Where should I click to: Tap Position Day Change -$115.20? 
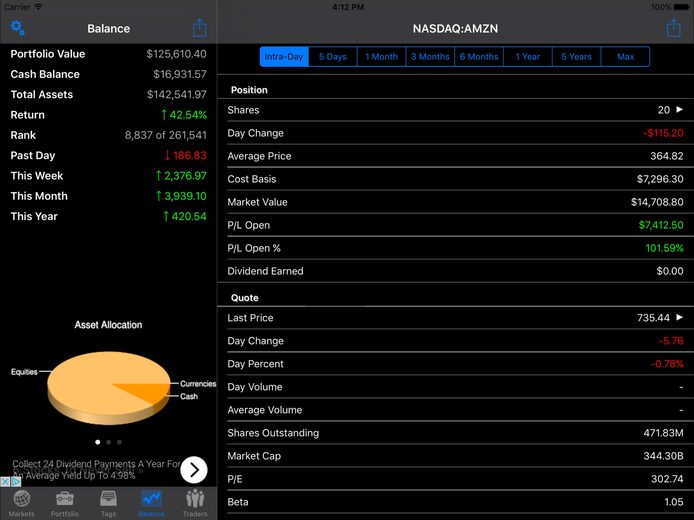(x=455, y=133)
